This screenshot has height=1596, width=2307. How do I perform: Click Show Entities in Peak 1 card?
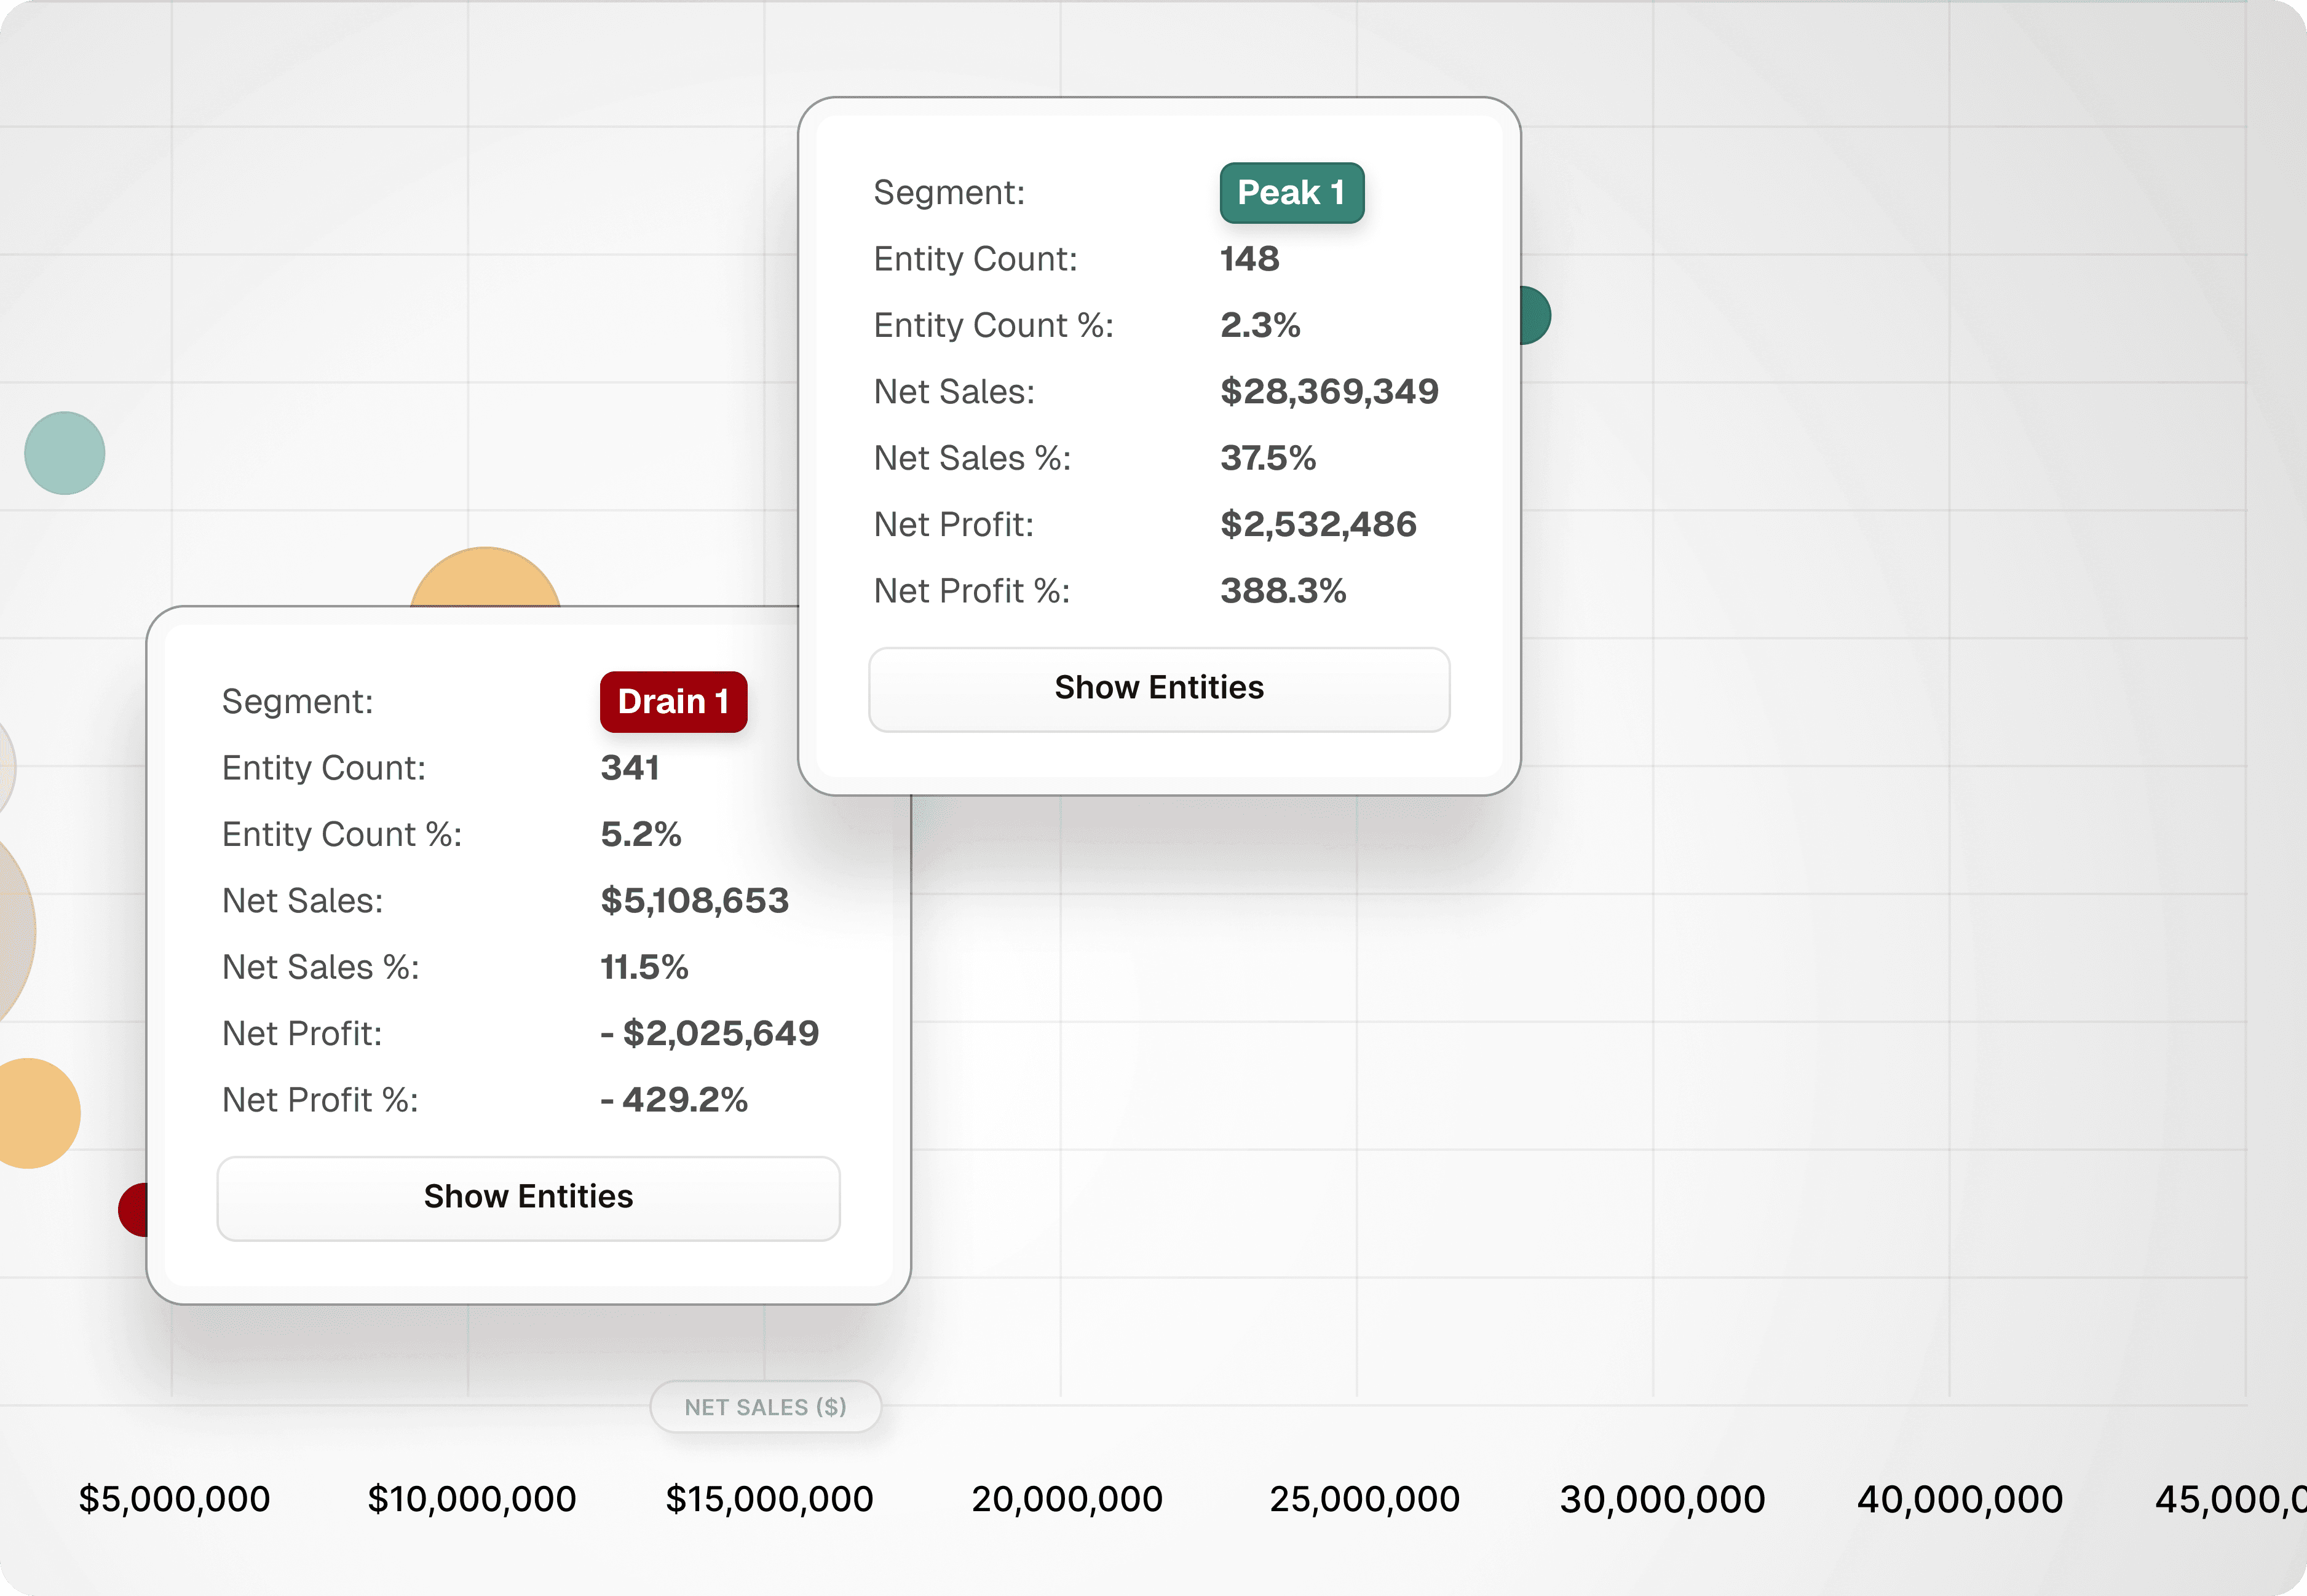coord(1158,689)
